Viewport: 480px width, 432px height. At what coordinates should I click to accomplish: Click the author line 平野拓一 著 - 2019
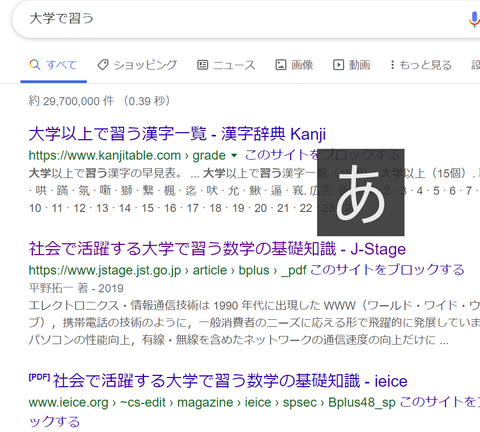point(76,288)
